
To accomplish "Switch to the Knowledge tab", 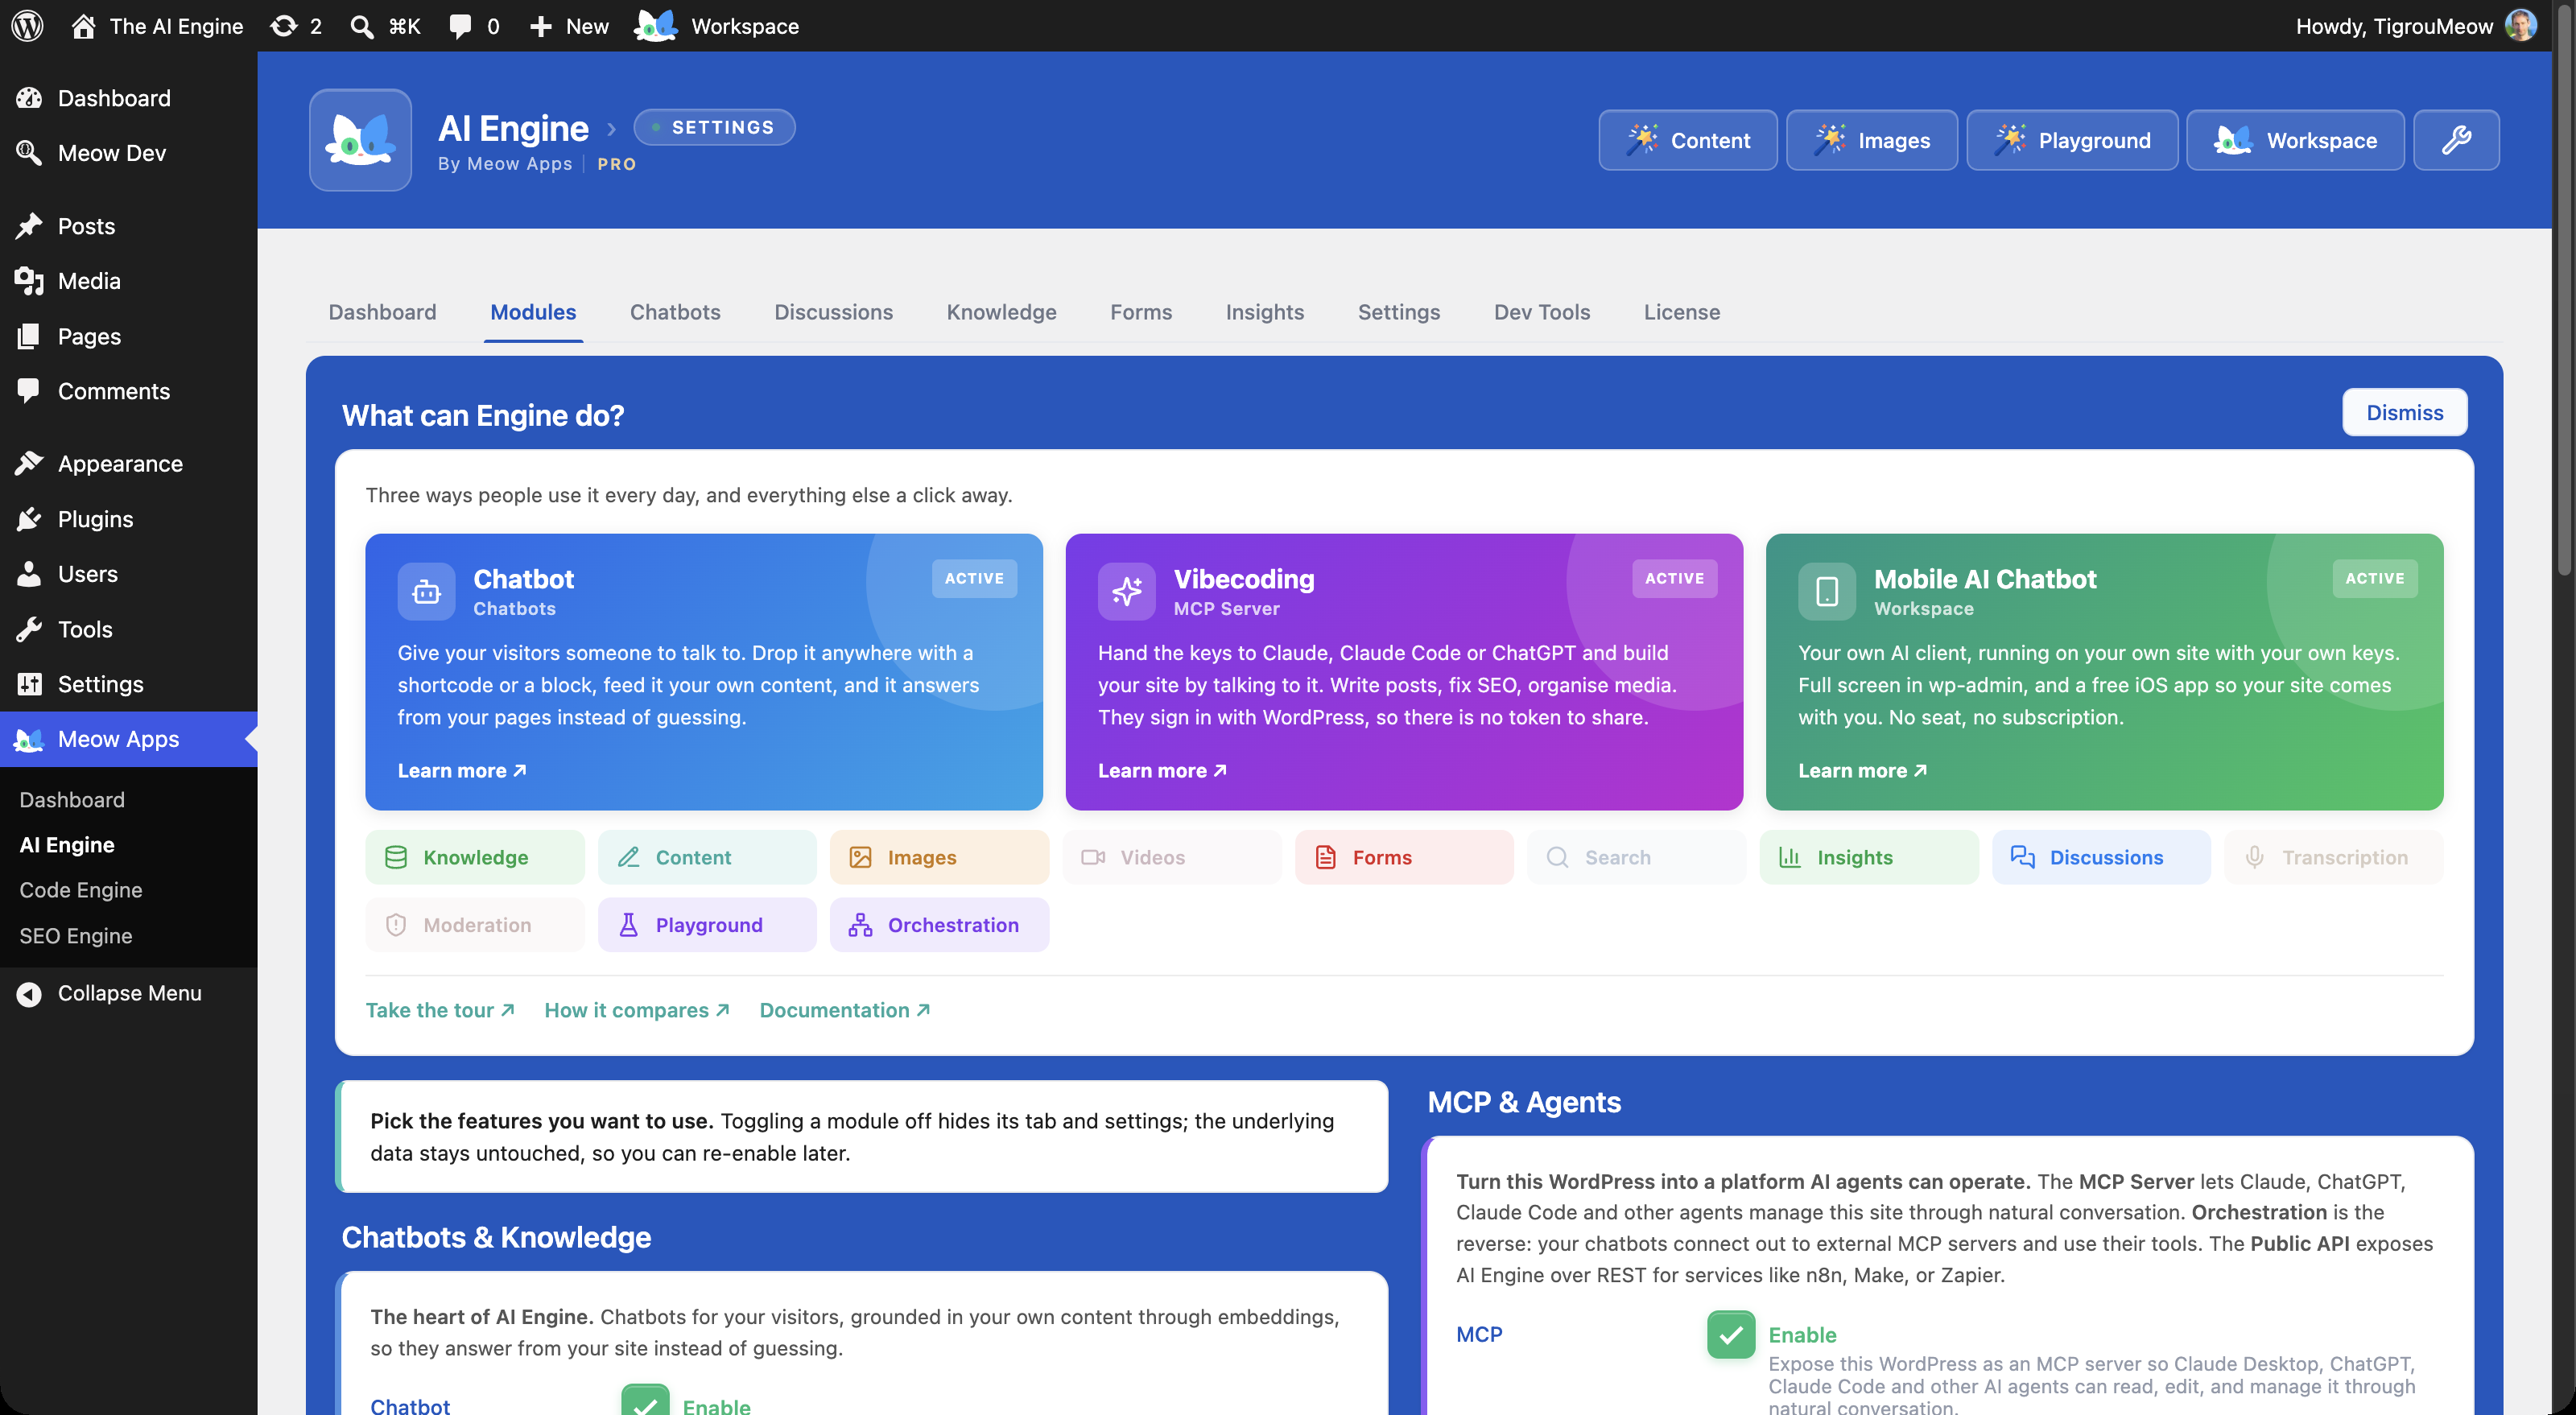I will [1001, 312].
